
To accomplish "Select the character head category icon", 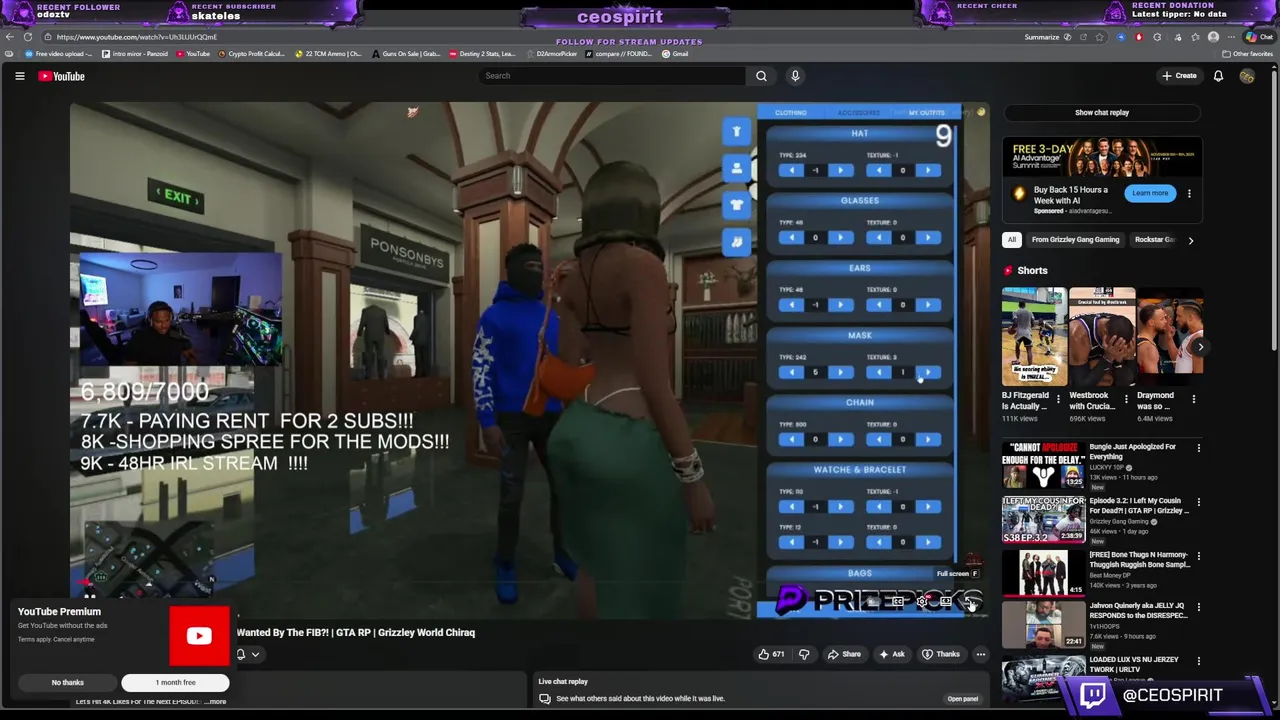I will point(737,168).
